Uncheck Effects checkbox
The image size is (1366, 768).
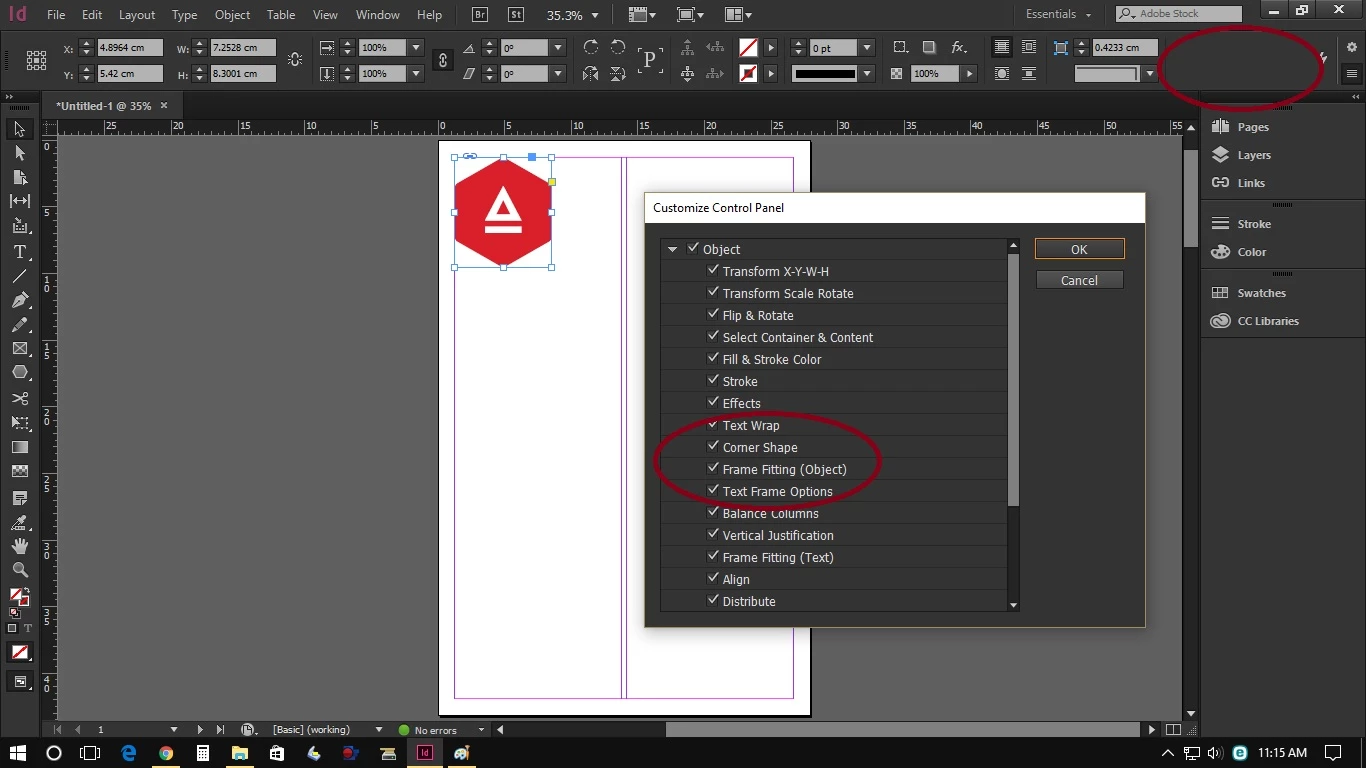713,402
